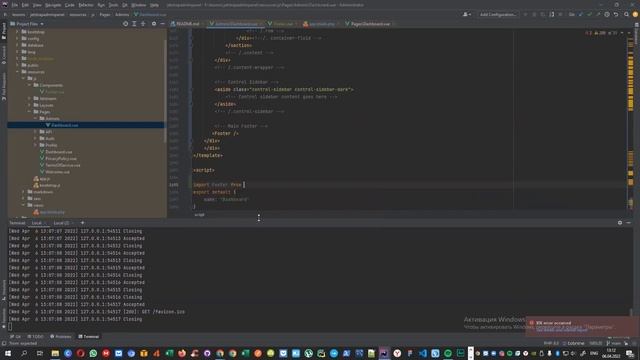Open the Code menu
Screen dimensions: 640x360
pyautogui.click(x=70, y=5)
